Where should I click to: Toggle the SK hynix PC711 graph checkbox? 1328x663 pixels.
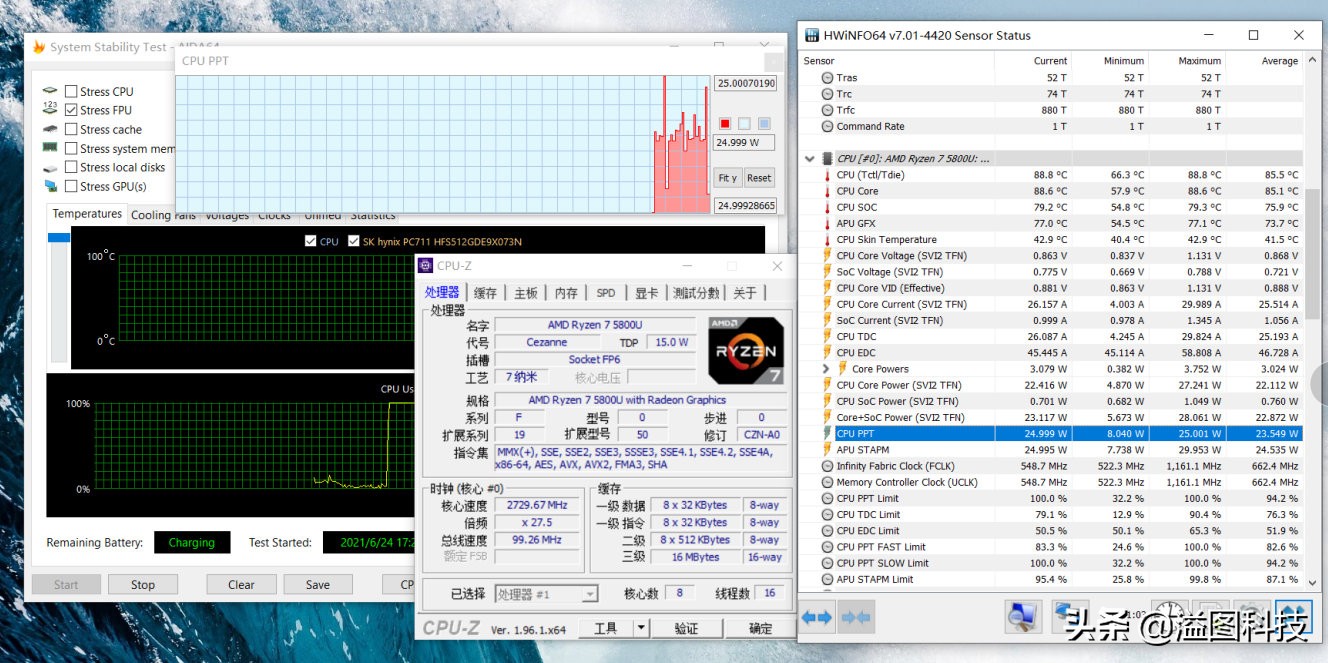(x=354, y=241)
